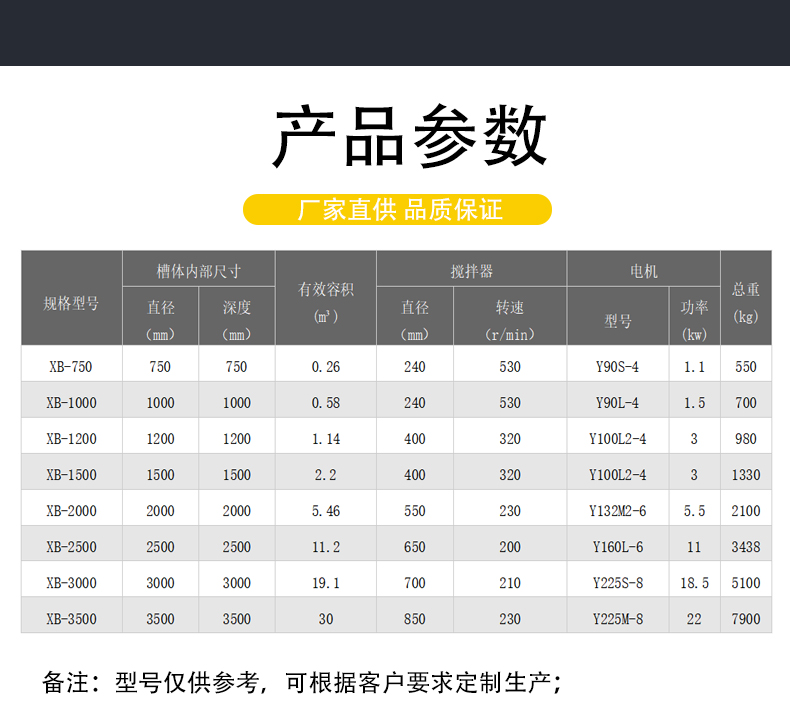Viewport: 790px width, 722px height.
Task: Select the XB-750 model row label
Action: tap(71, 367)
